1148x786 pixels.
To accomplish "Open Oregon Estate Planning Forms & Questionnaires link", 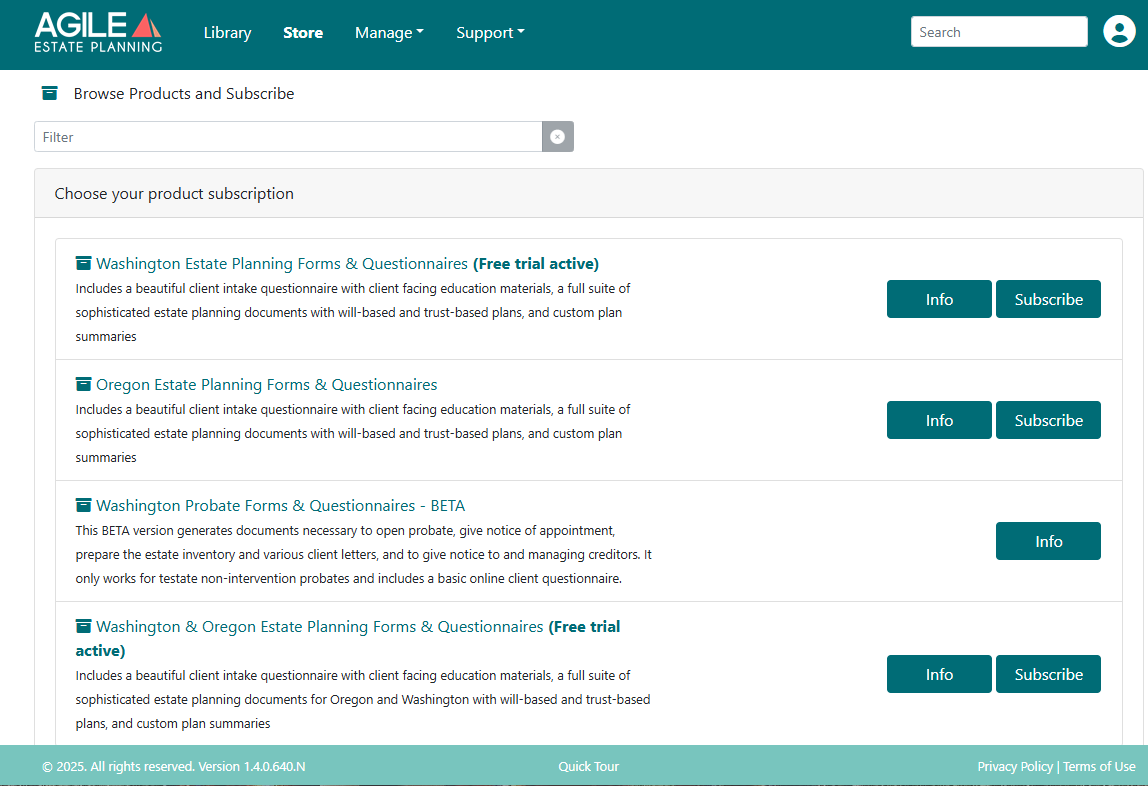I will point(266,384).
